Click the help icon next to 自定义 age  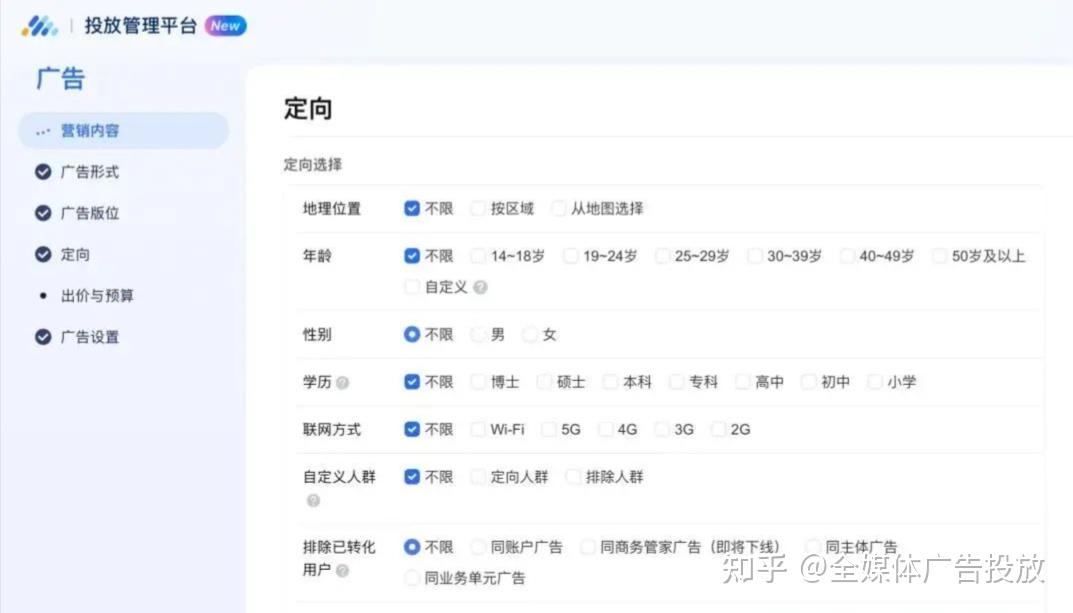click(480, 287)
